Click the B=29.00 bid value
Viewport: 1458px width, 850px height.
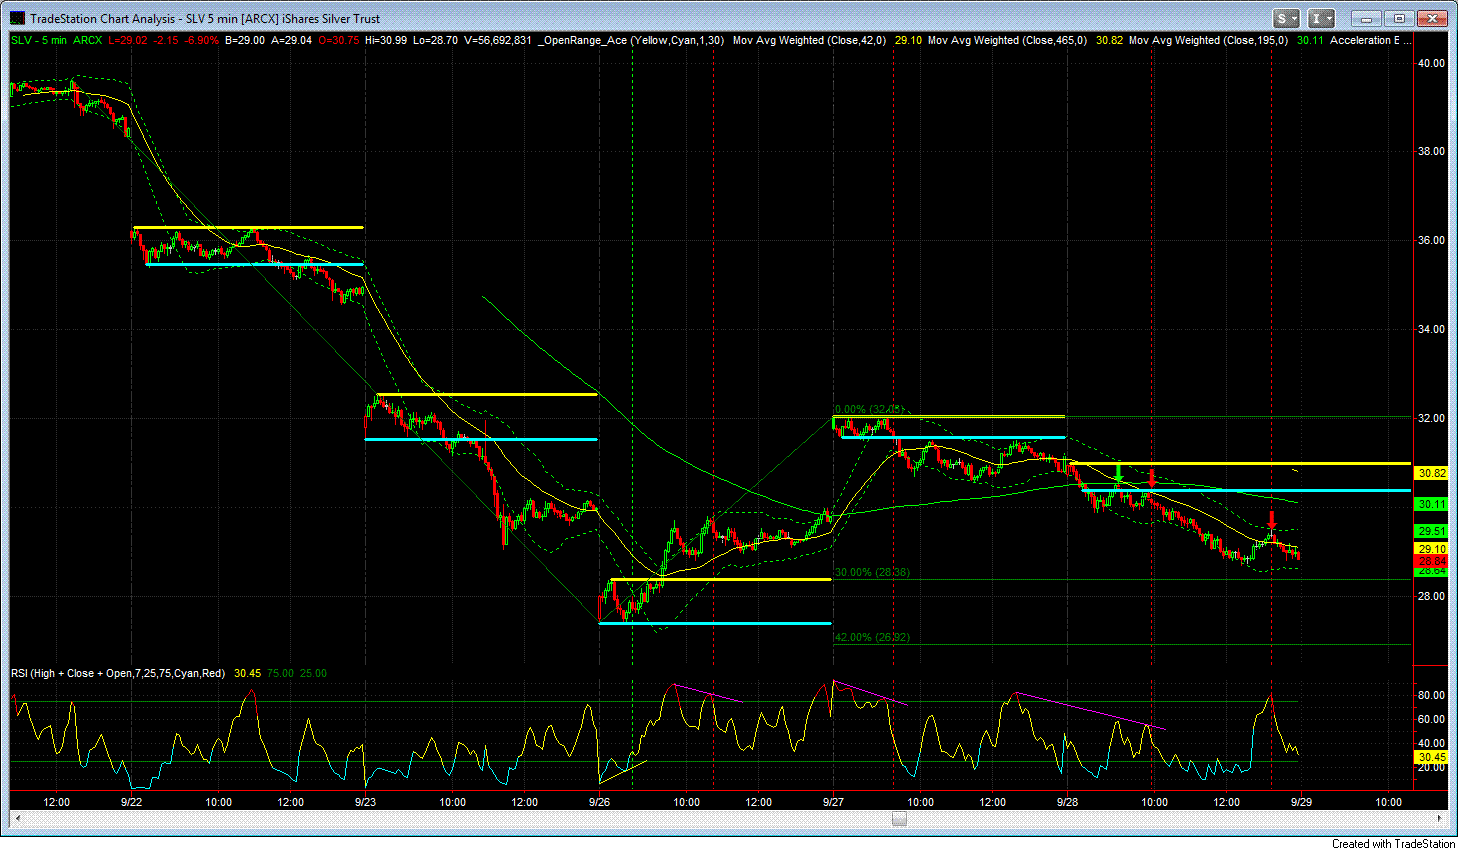coord(244,40)
